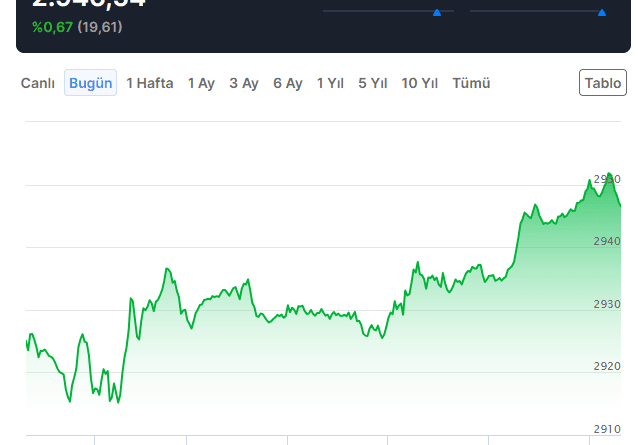Screen dimensions: 638x445
Task: Open the 10 Yıl view
Action: click(x=420, y=83)
